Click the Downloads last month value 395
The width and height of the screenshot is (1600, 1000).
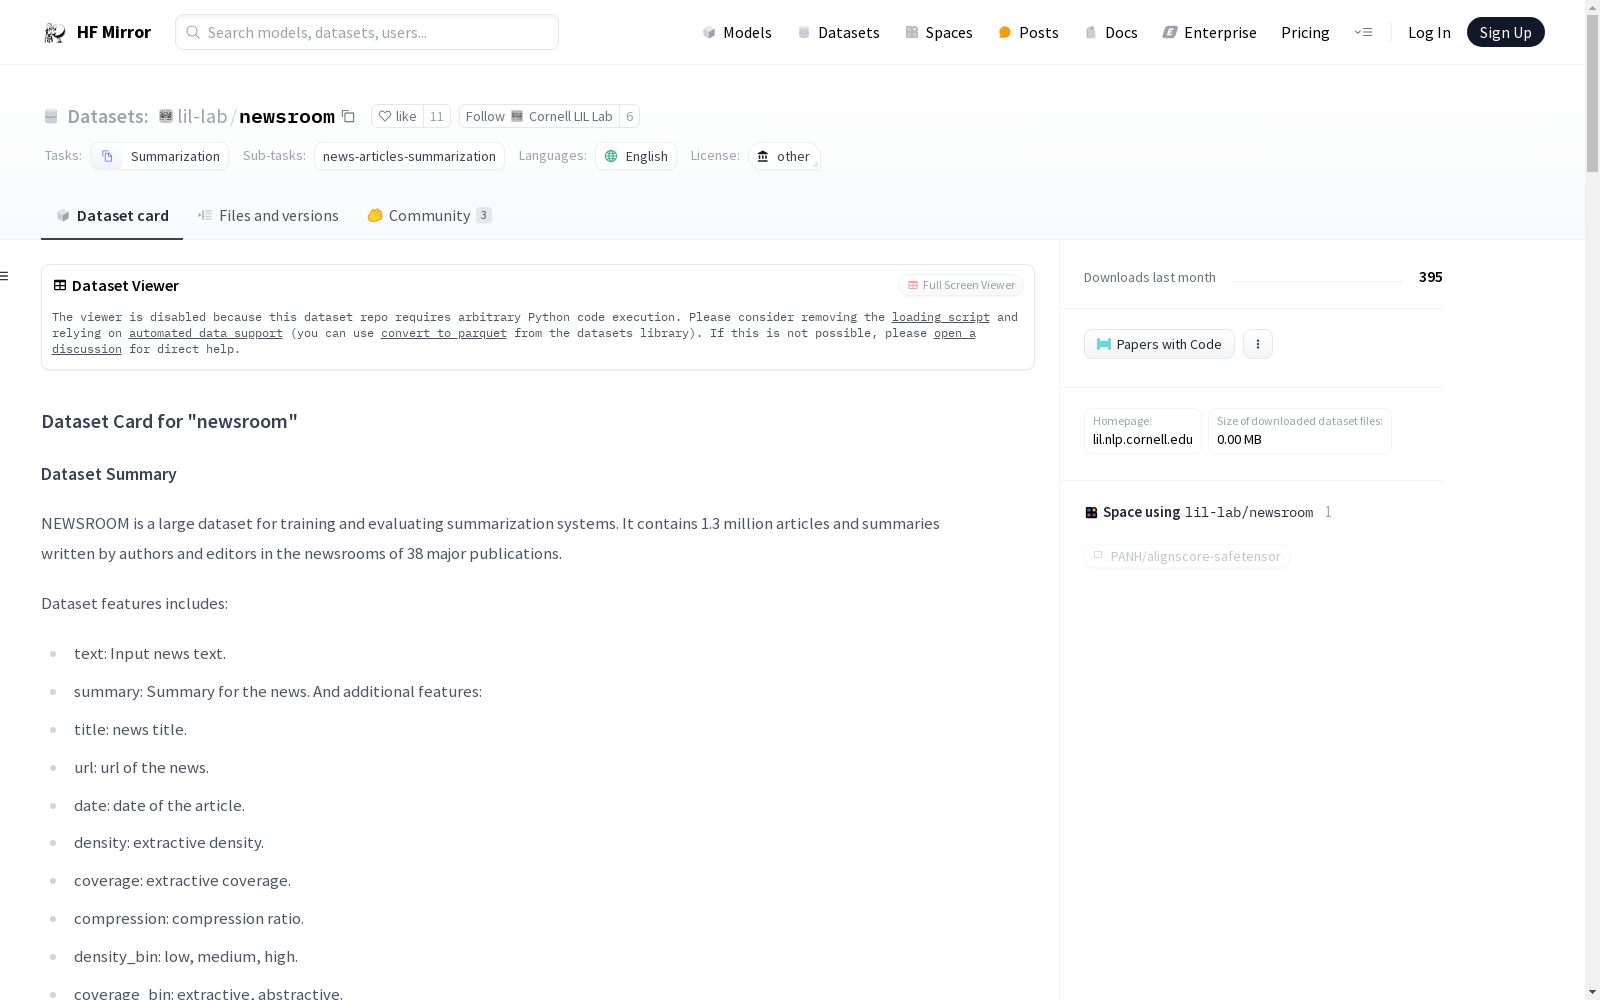[x=1430, y=277]
